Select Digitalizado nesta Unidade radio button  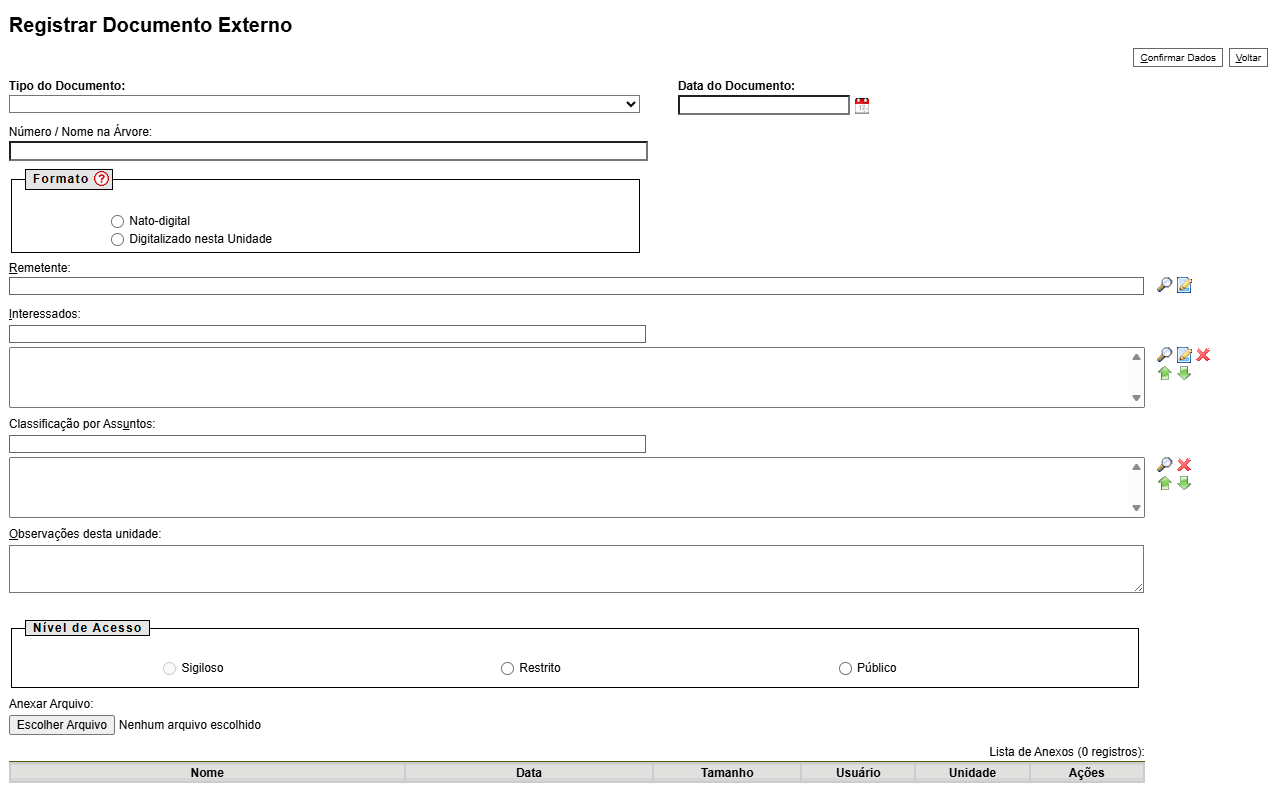(118, 240)
